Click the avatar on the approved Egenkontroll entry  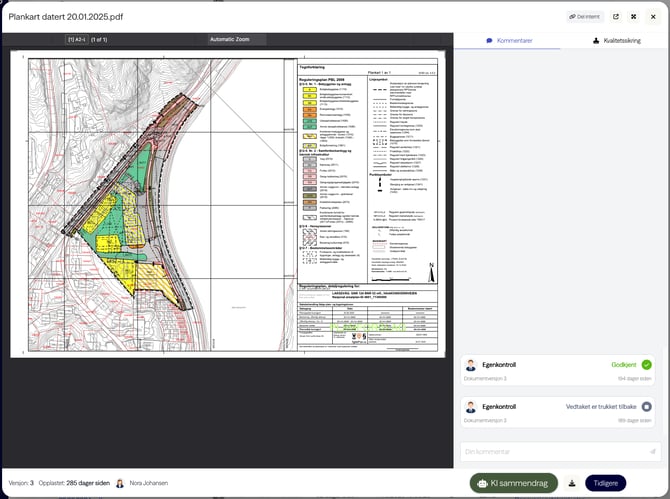click(471, 366)
